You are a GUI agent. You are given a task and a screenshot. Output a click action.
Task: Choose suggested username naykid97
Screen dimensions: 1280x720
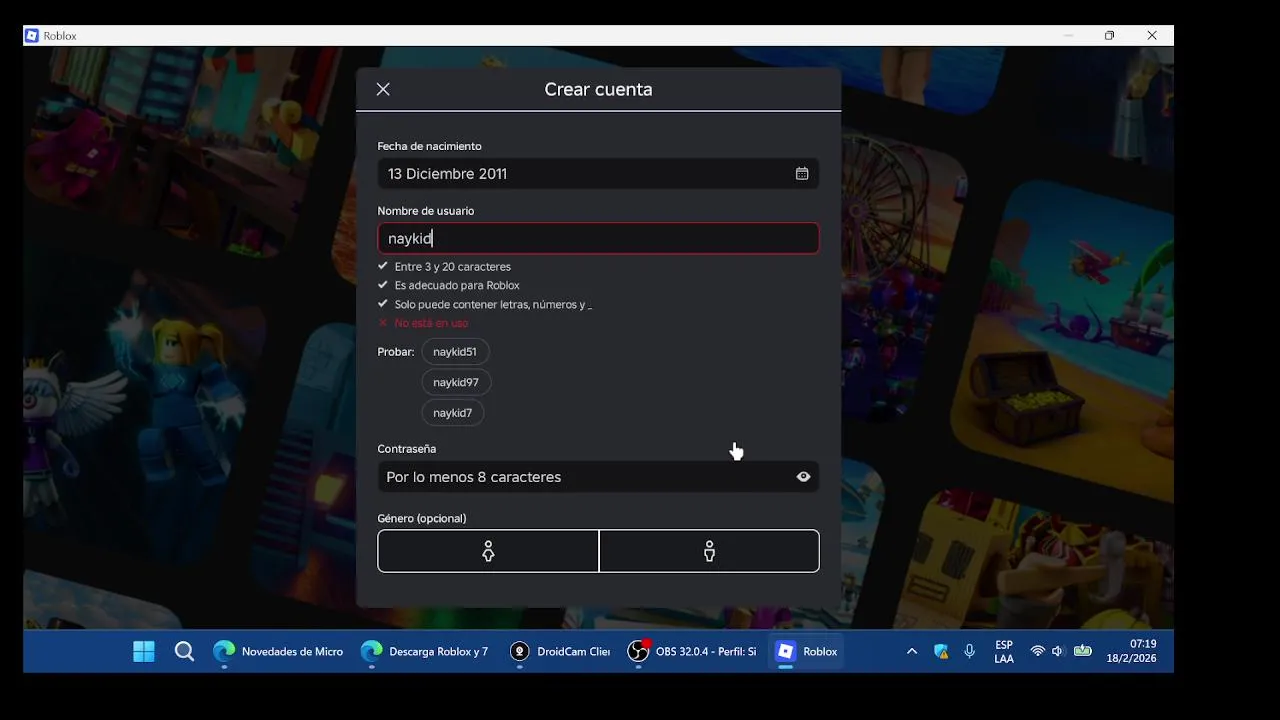point(456,382)
